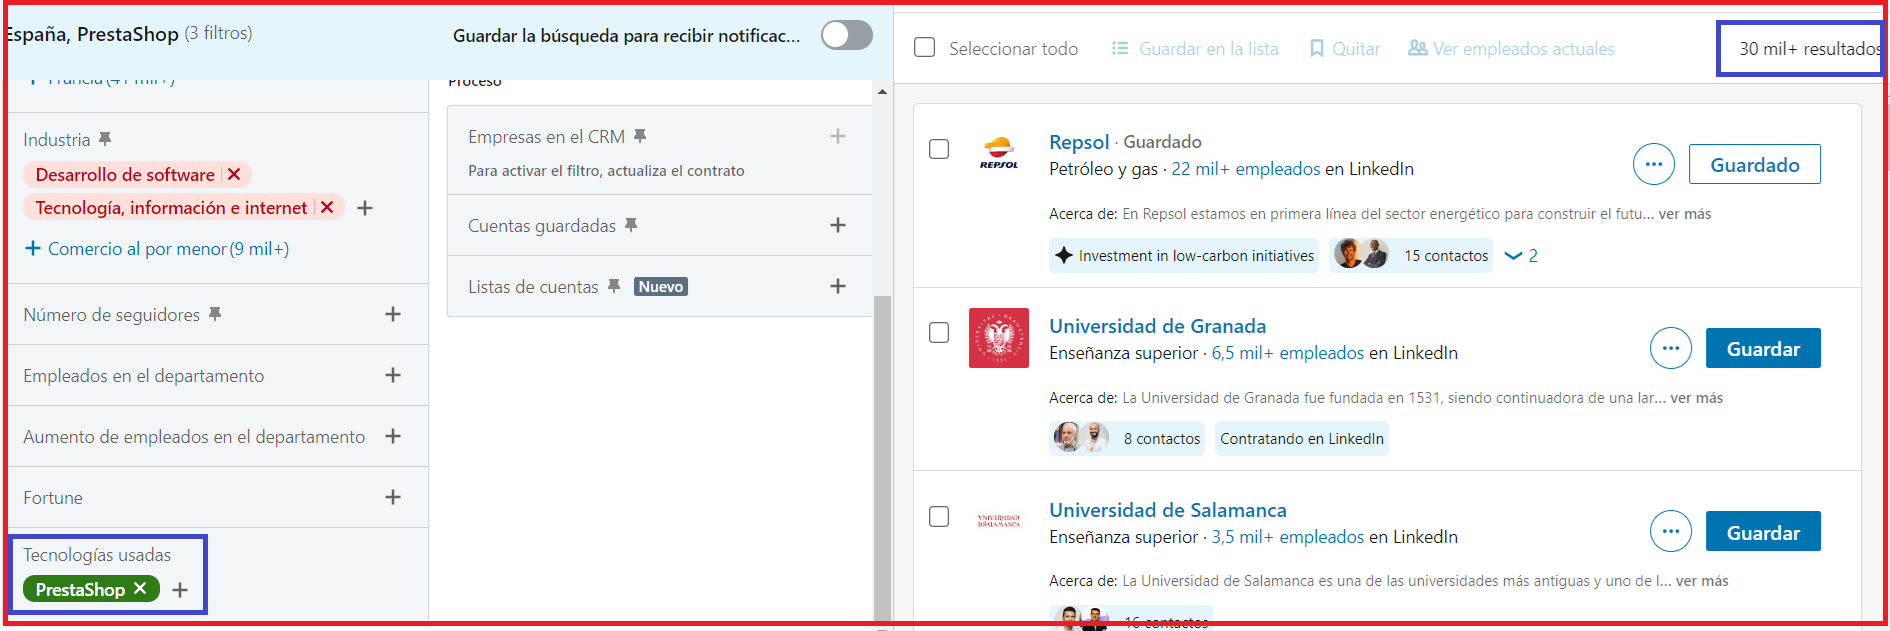Expand Universidad de Salamanca description ver más

click(x=1702, y=581)
